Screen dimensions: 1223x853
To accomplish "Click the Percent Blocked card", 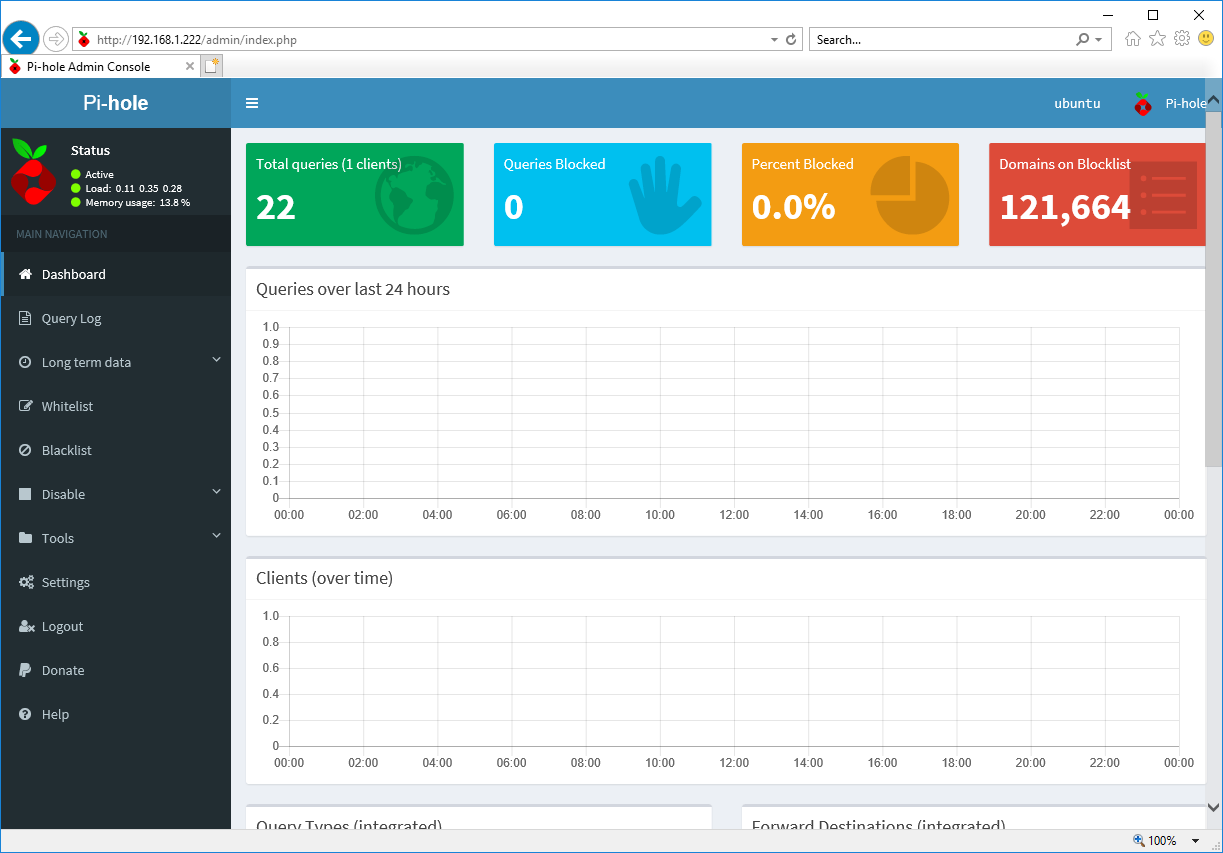I will point(850,194).
